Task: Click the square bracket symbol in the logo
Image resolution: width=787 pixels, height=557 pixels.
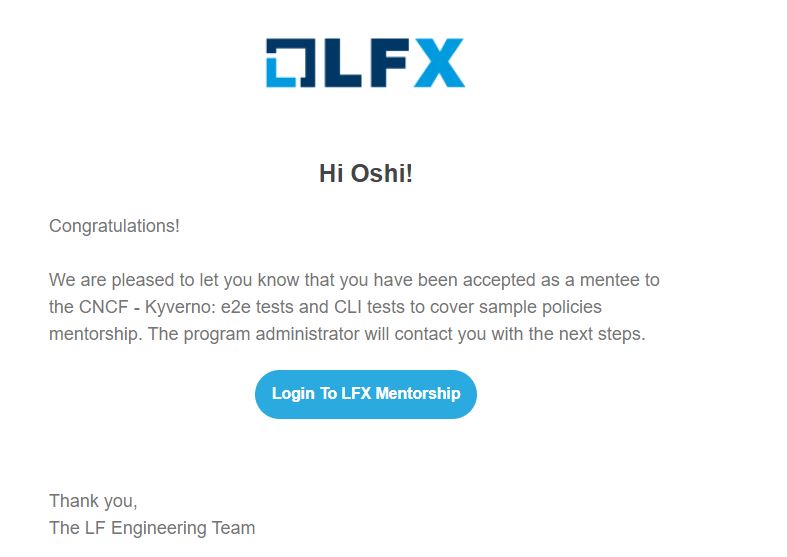Action: (288, 63)
